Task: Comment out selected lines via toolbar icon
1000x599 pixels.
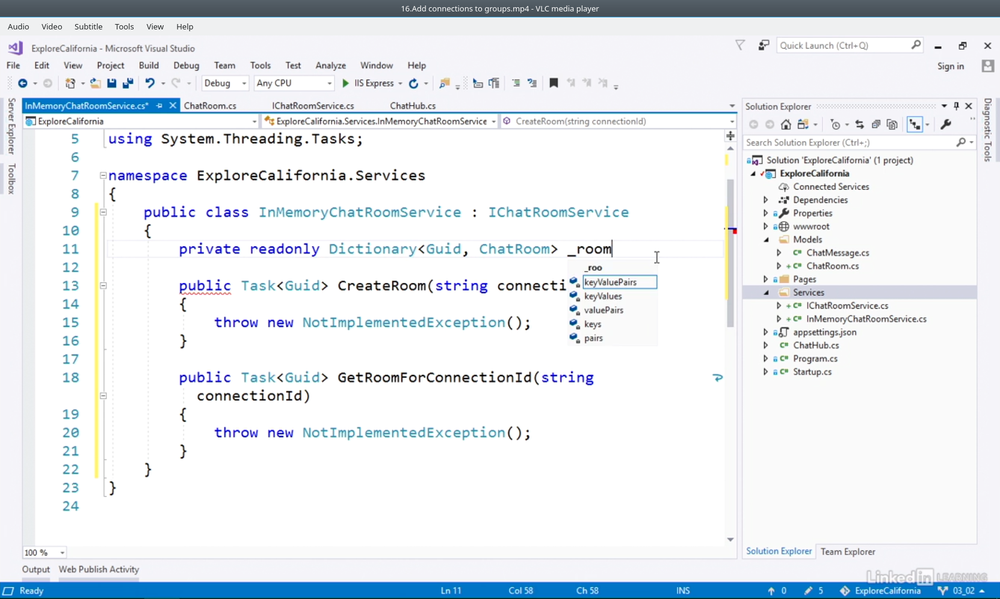Action: 516,83
